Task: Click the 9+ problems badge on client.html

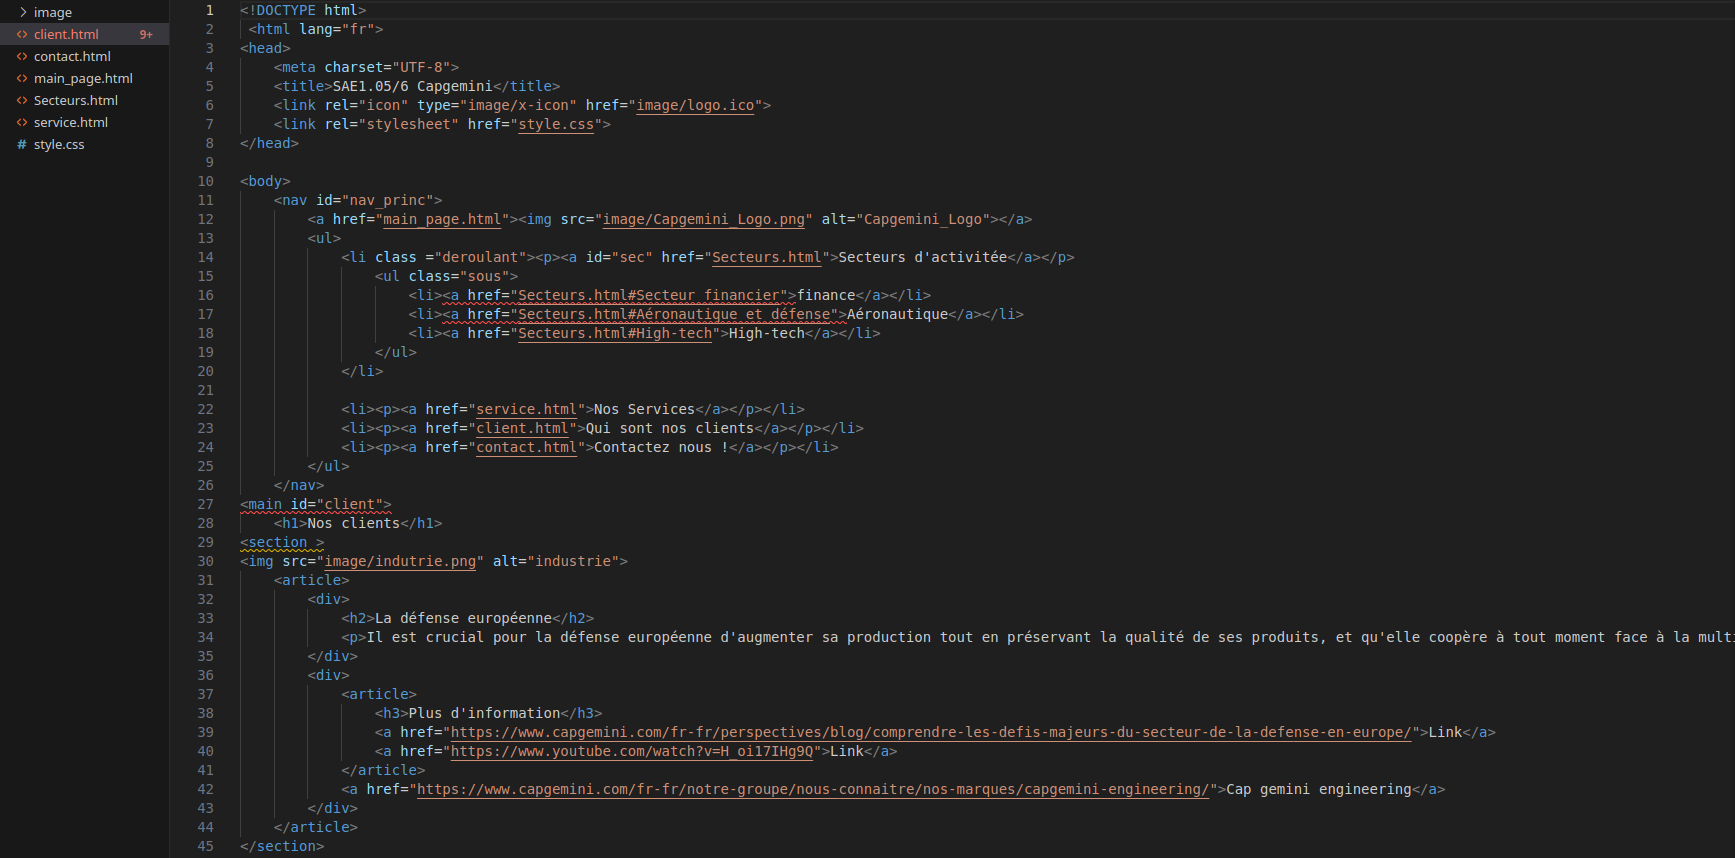Action: pos(146,34)
